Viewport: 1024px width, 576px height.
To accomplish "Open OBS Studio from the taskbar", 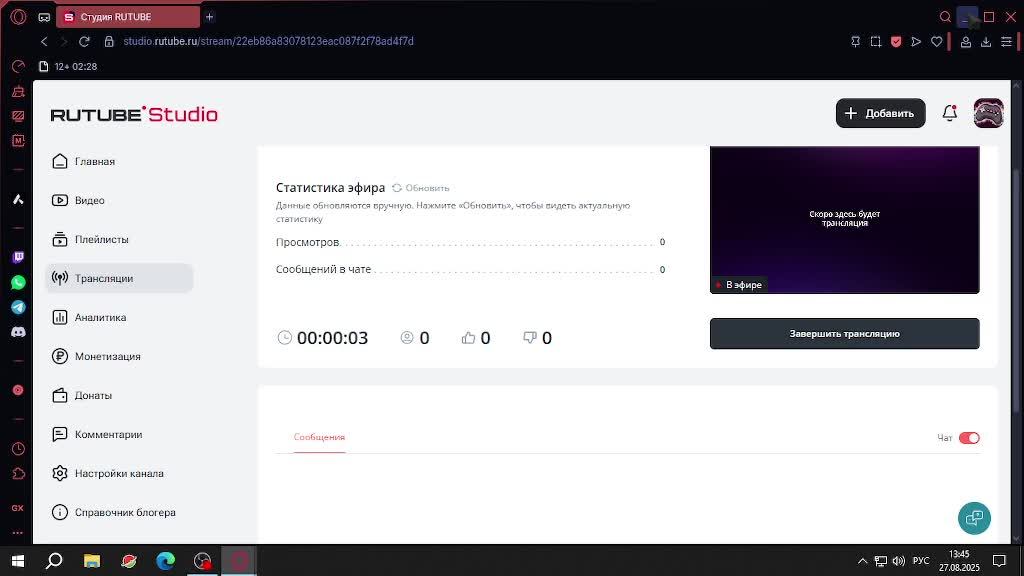I will (202, 561).
